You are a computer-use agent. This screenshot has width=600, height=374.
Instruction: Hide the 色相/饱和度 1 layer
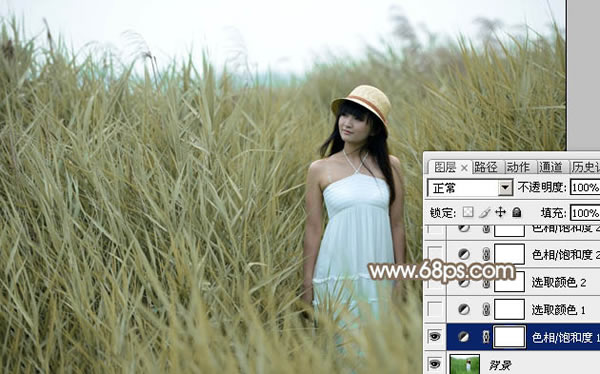tap(435, 337)
